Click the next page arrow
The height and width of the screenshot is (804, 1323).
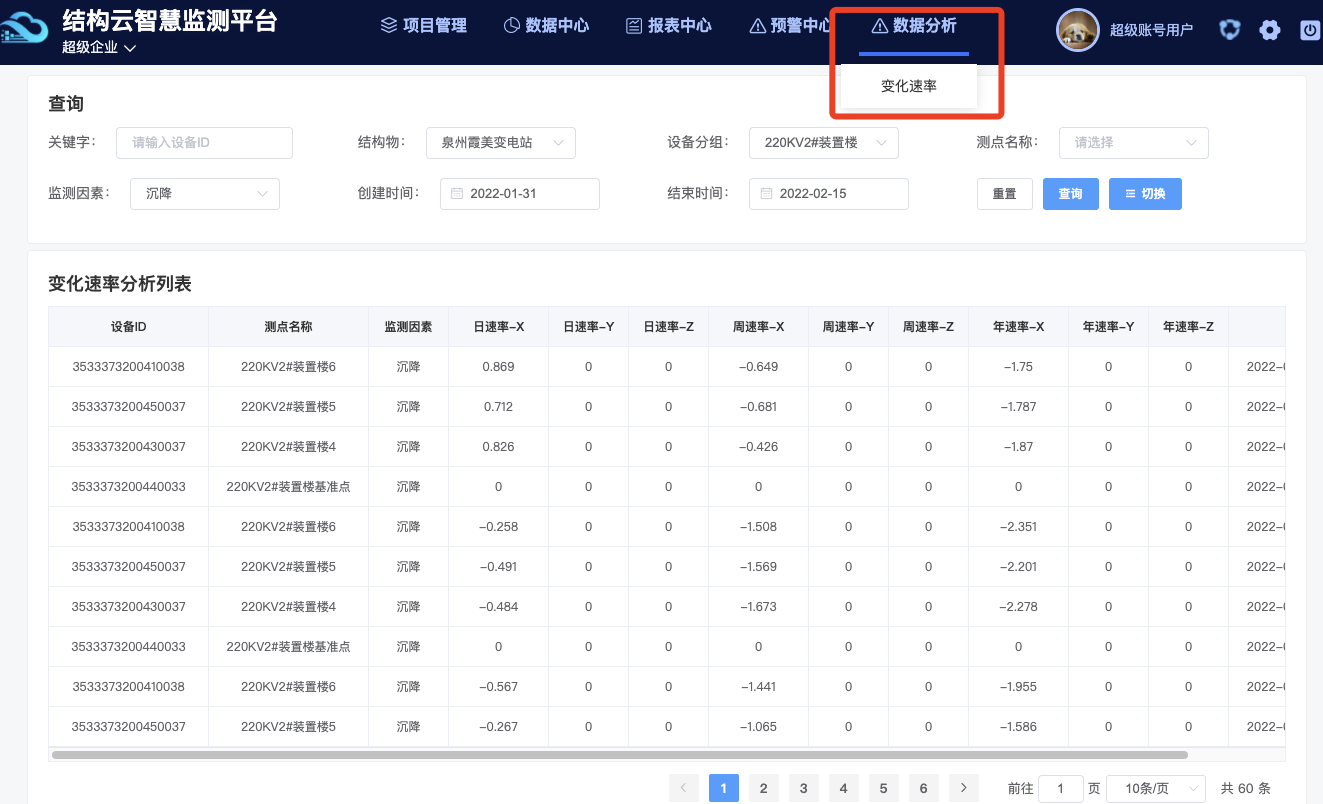(963, 788)
